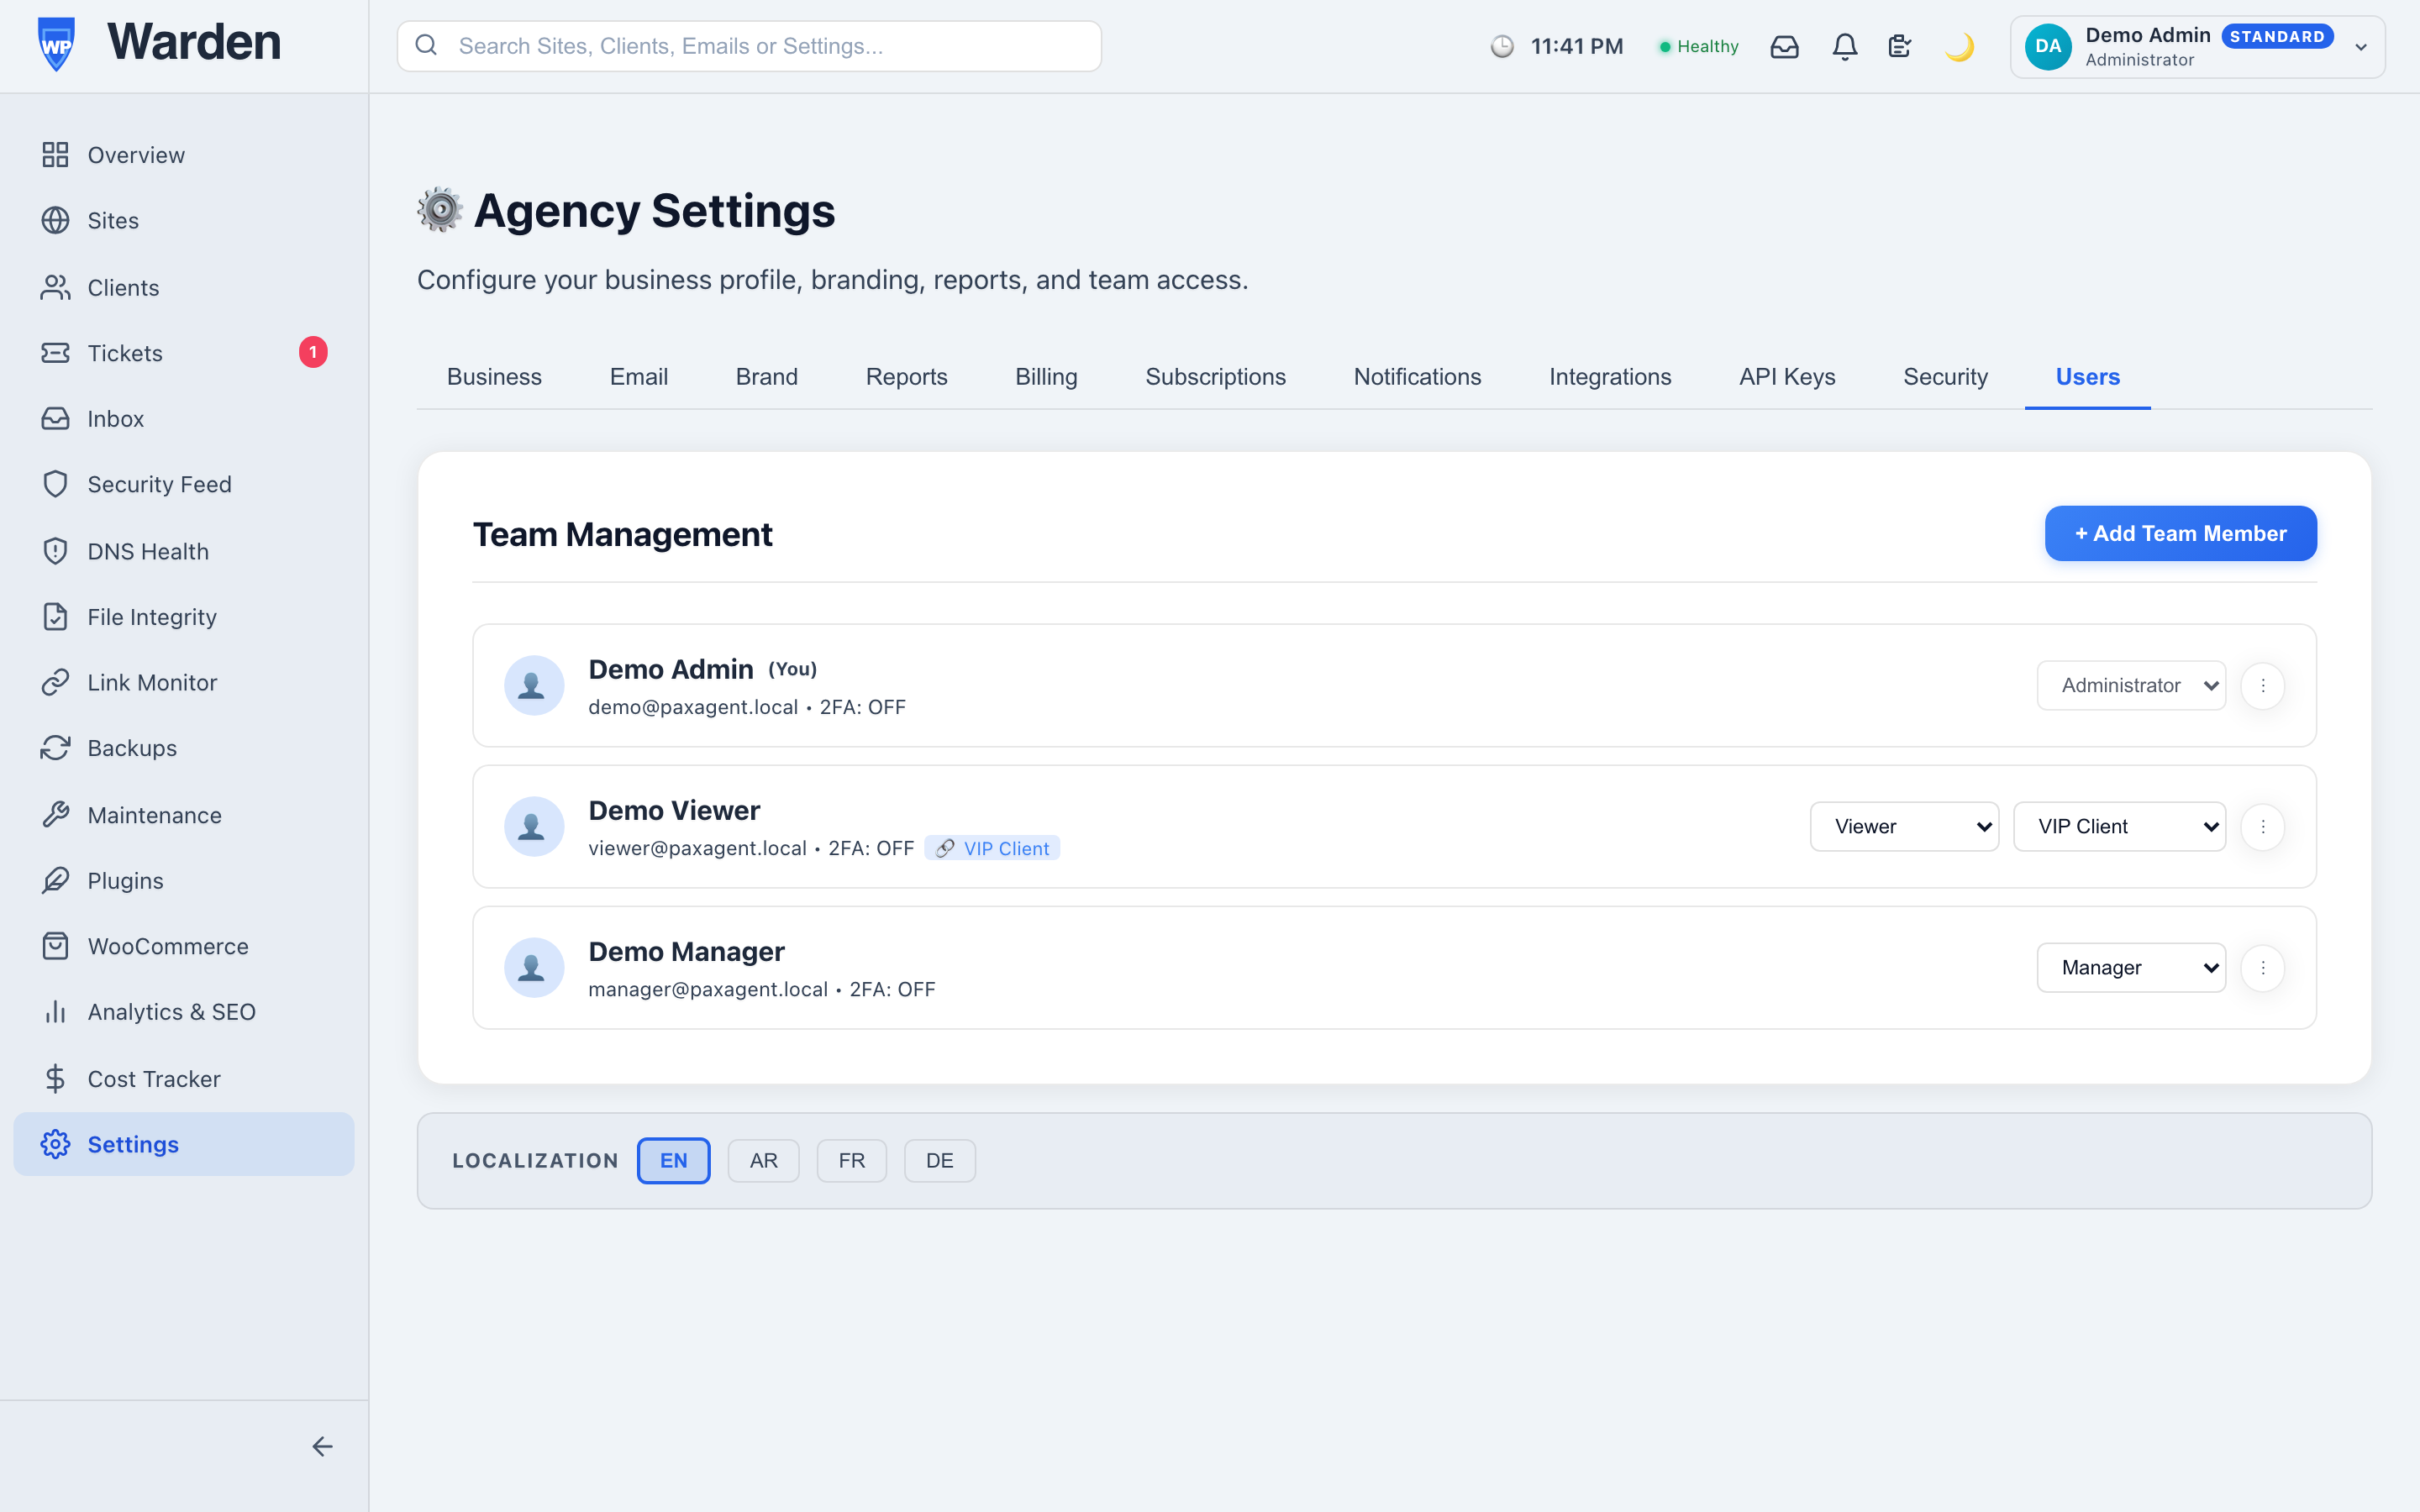This screenshot has height=1512, width=2420.
Task: Open the Security Feed page
Action: [184, 484]
